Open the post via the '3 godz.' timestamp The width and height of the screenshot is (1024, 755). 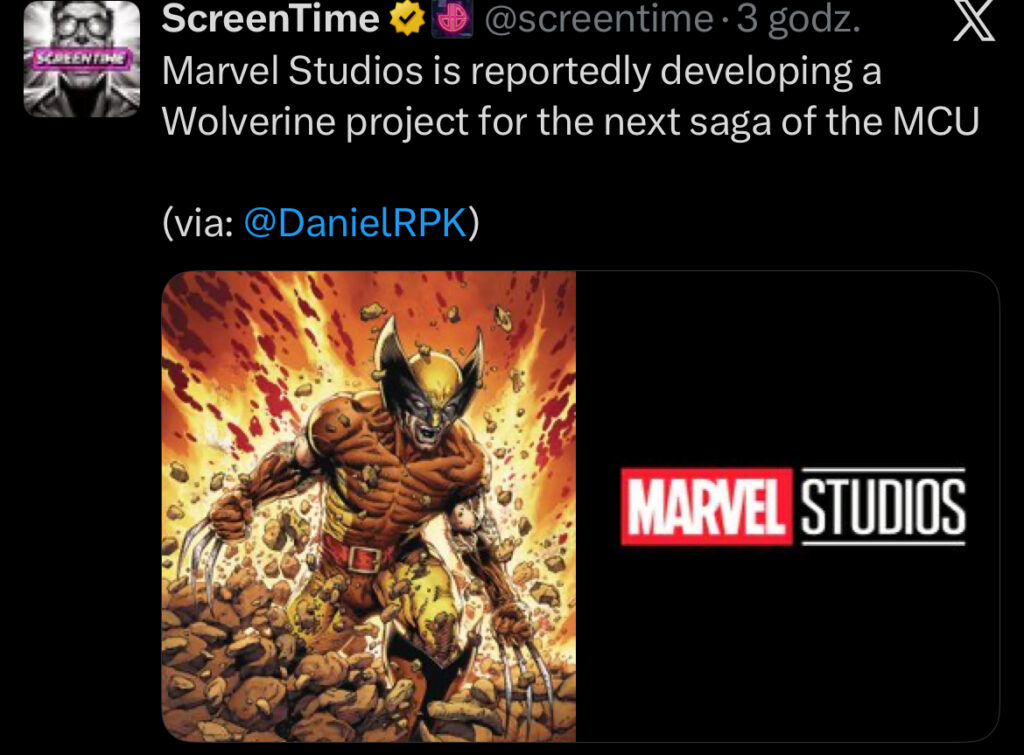point(799,20)
